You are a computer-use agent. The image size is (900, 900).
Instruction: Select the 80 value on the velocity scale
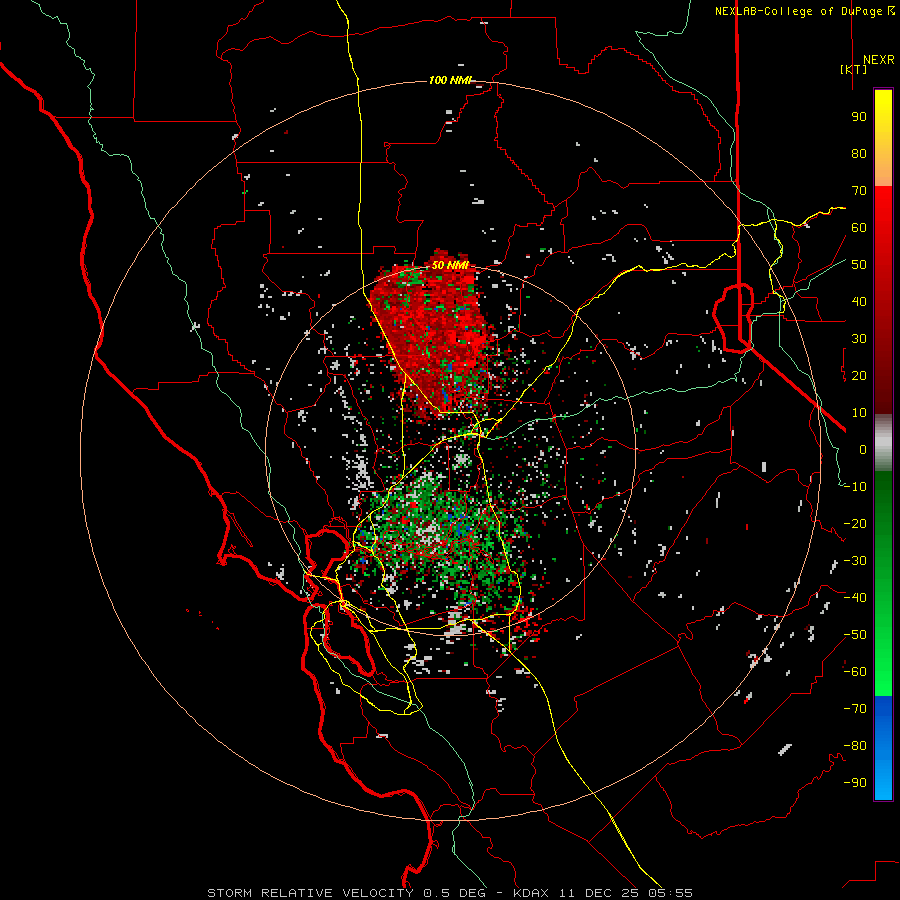(859, 154)
